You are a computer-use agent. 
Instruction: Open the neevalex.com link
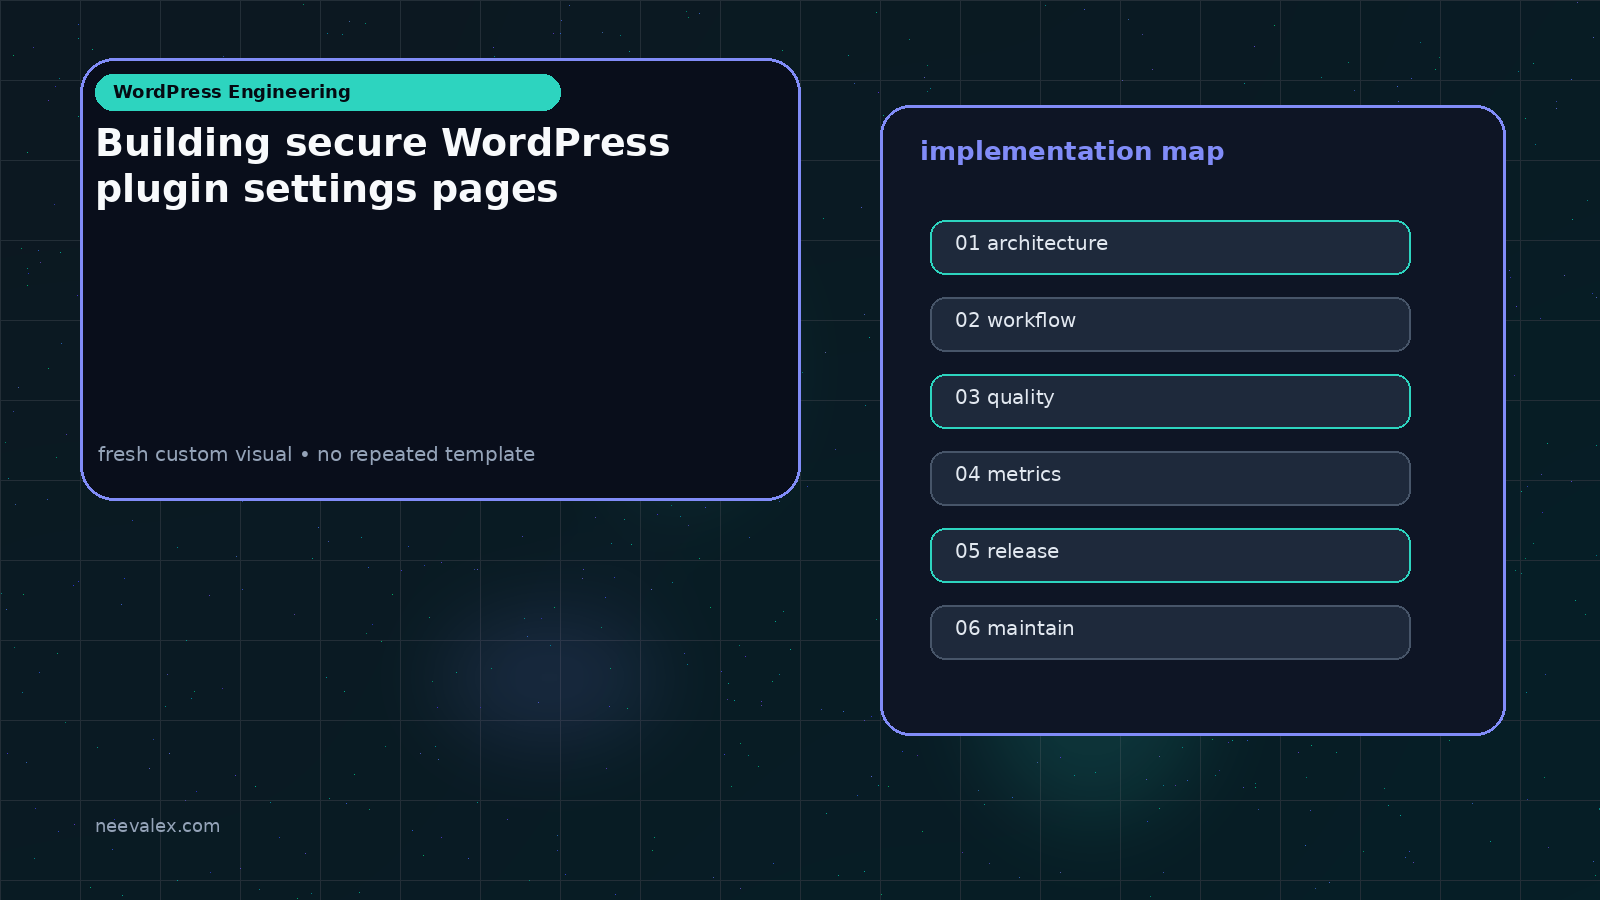(157, 826)
